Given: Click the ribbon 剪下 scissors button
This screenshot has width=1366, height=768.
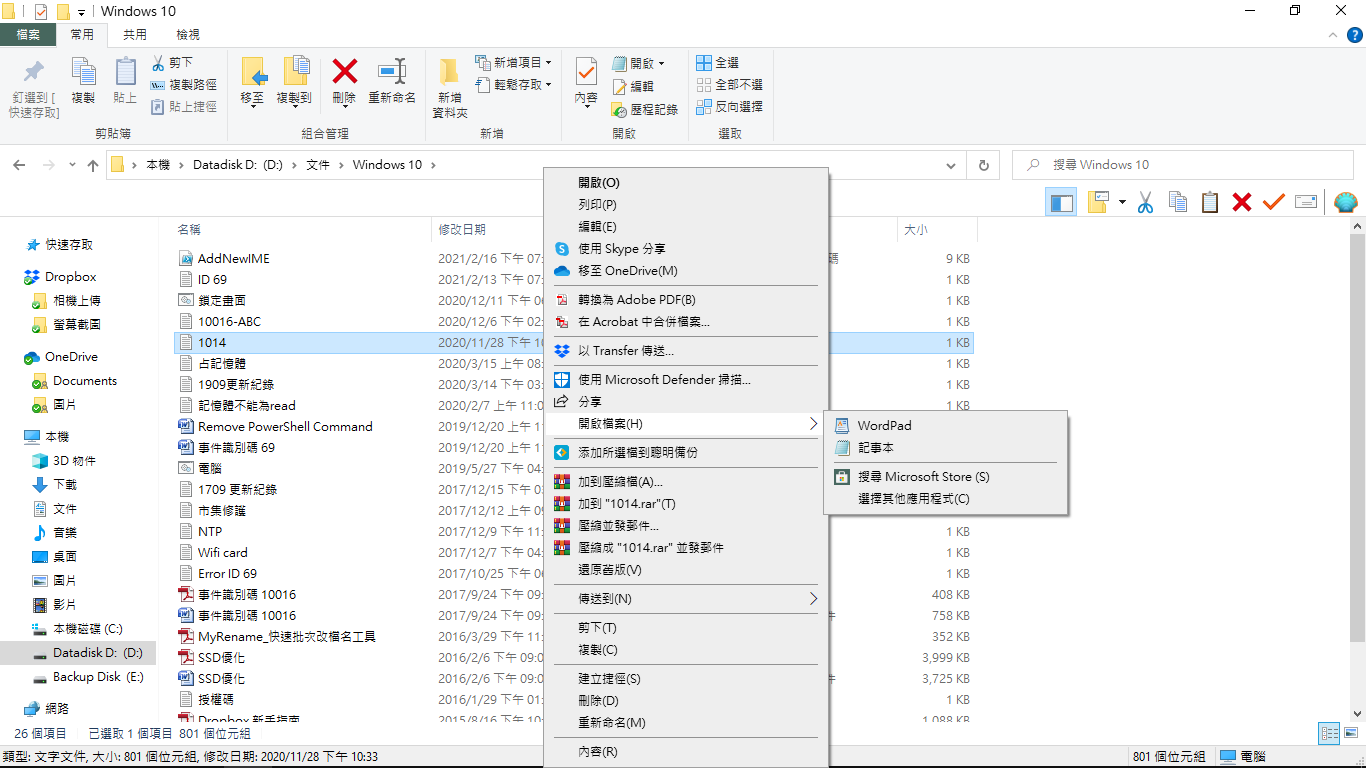Looking at the screenshot, I should [x=172, y=62].
